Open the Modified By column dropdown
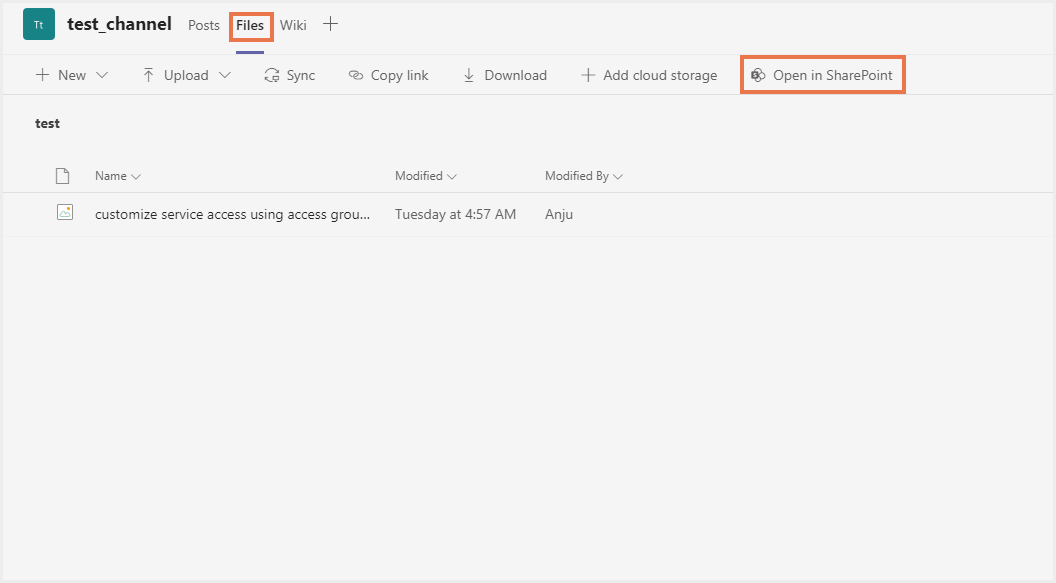Screen dimensions: 1056x583 point(618,176)
